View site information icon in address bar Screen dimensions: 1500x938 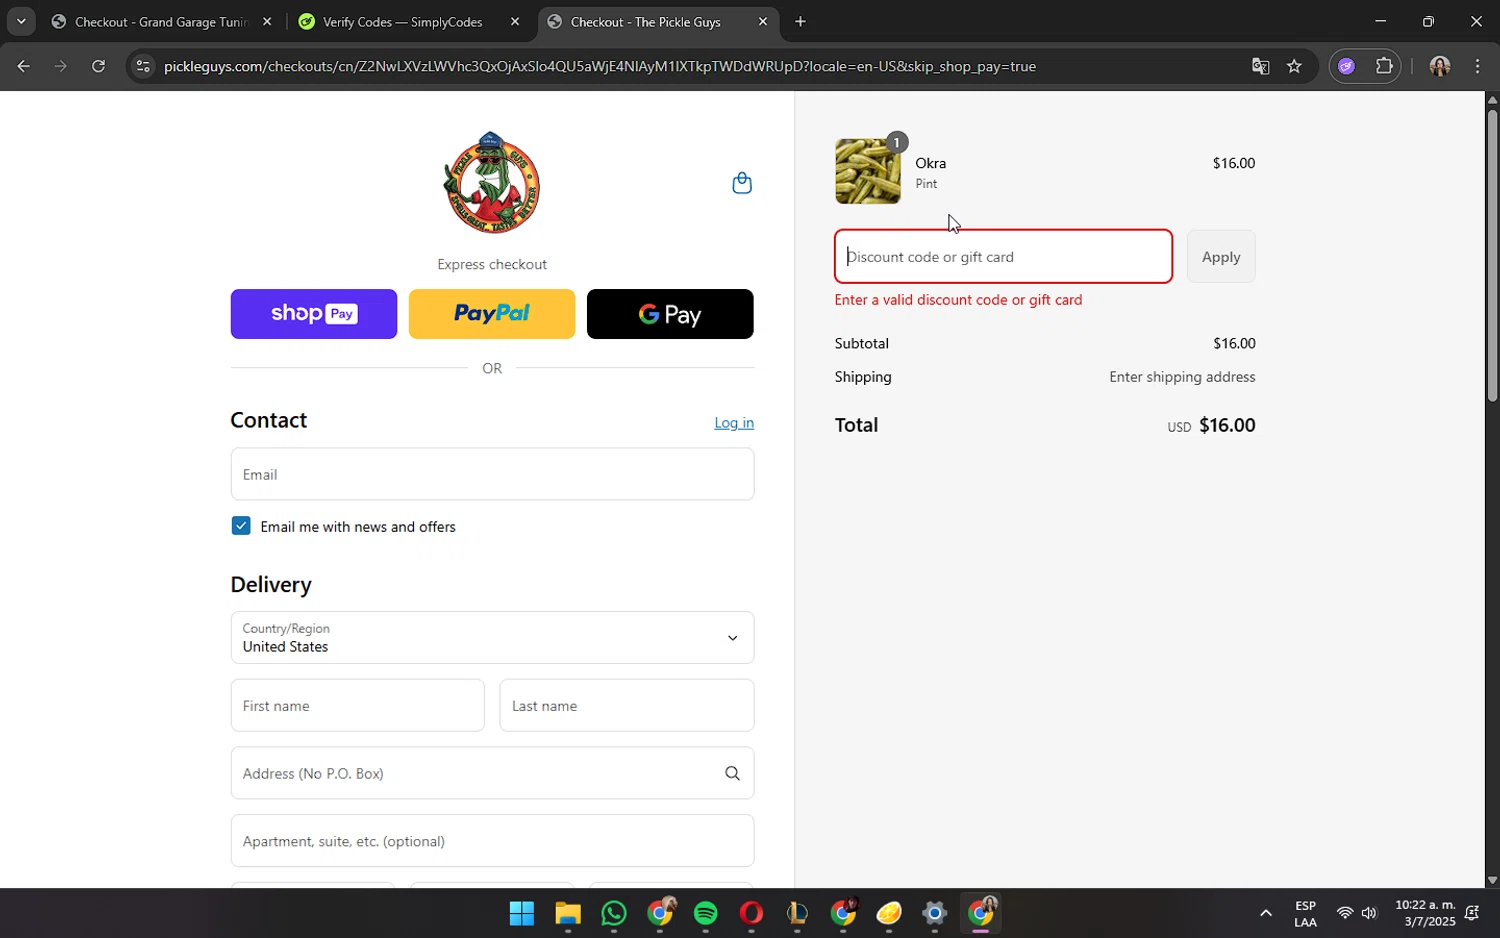[143, 66]
